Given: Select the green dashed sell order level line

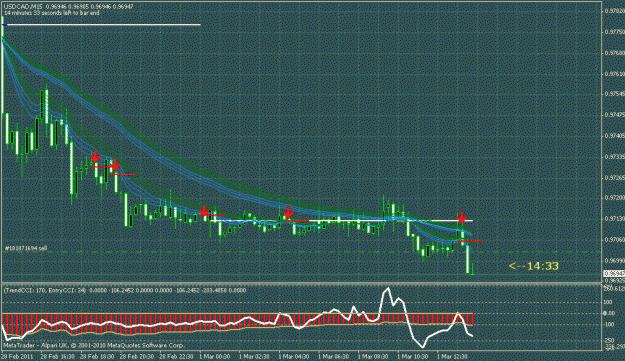Looking at the screenshot, I should coord(301,252).
